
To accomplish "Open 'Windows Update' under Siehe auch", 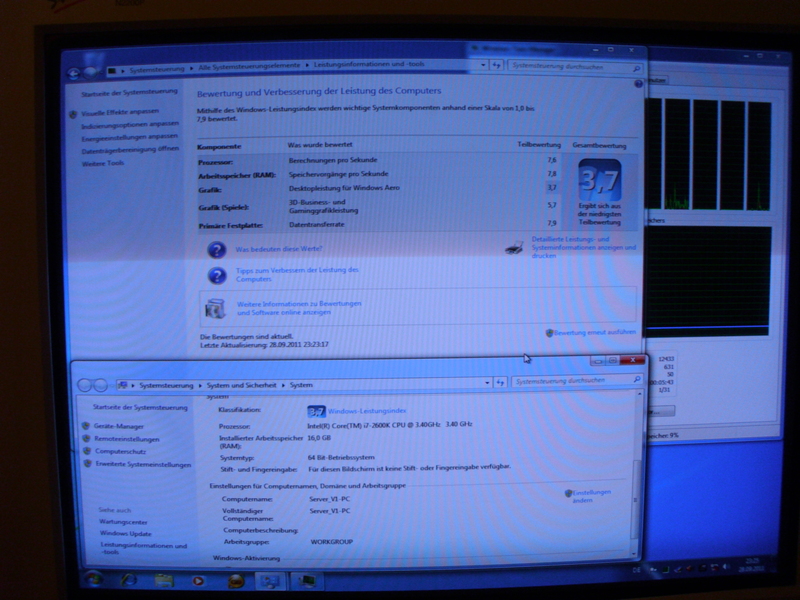I will [126, 534].
